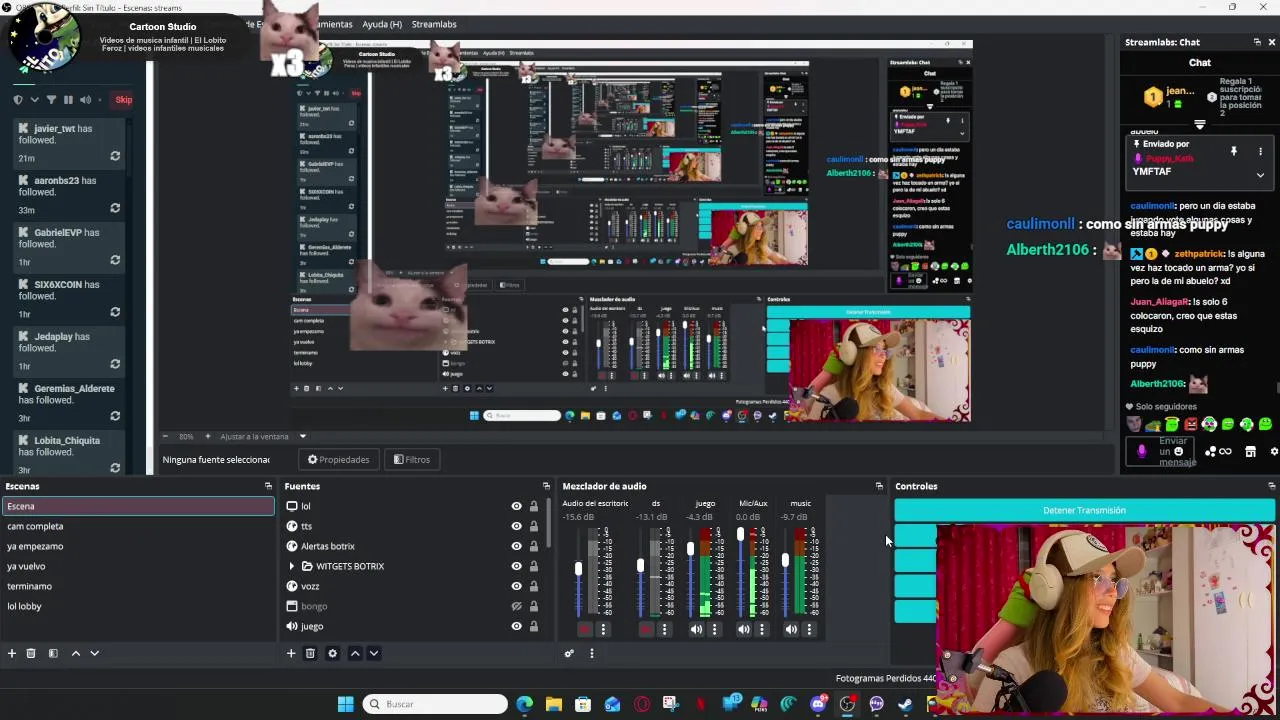
Task: Open source properties gear in Fuentes toolbar
Action: (x=332, y=653)
